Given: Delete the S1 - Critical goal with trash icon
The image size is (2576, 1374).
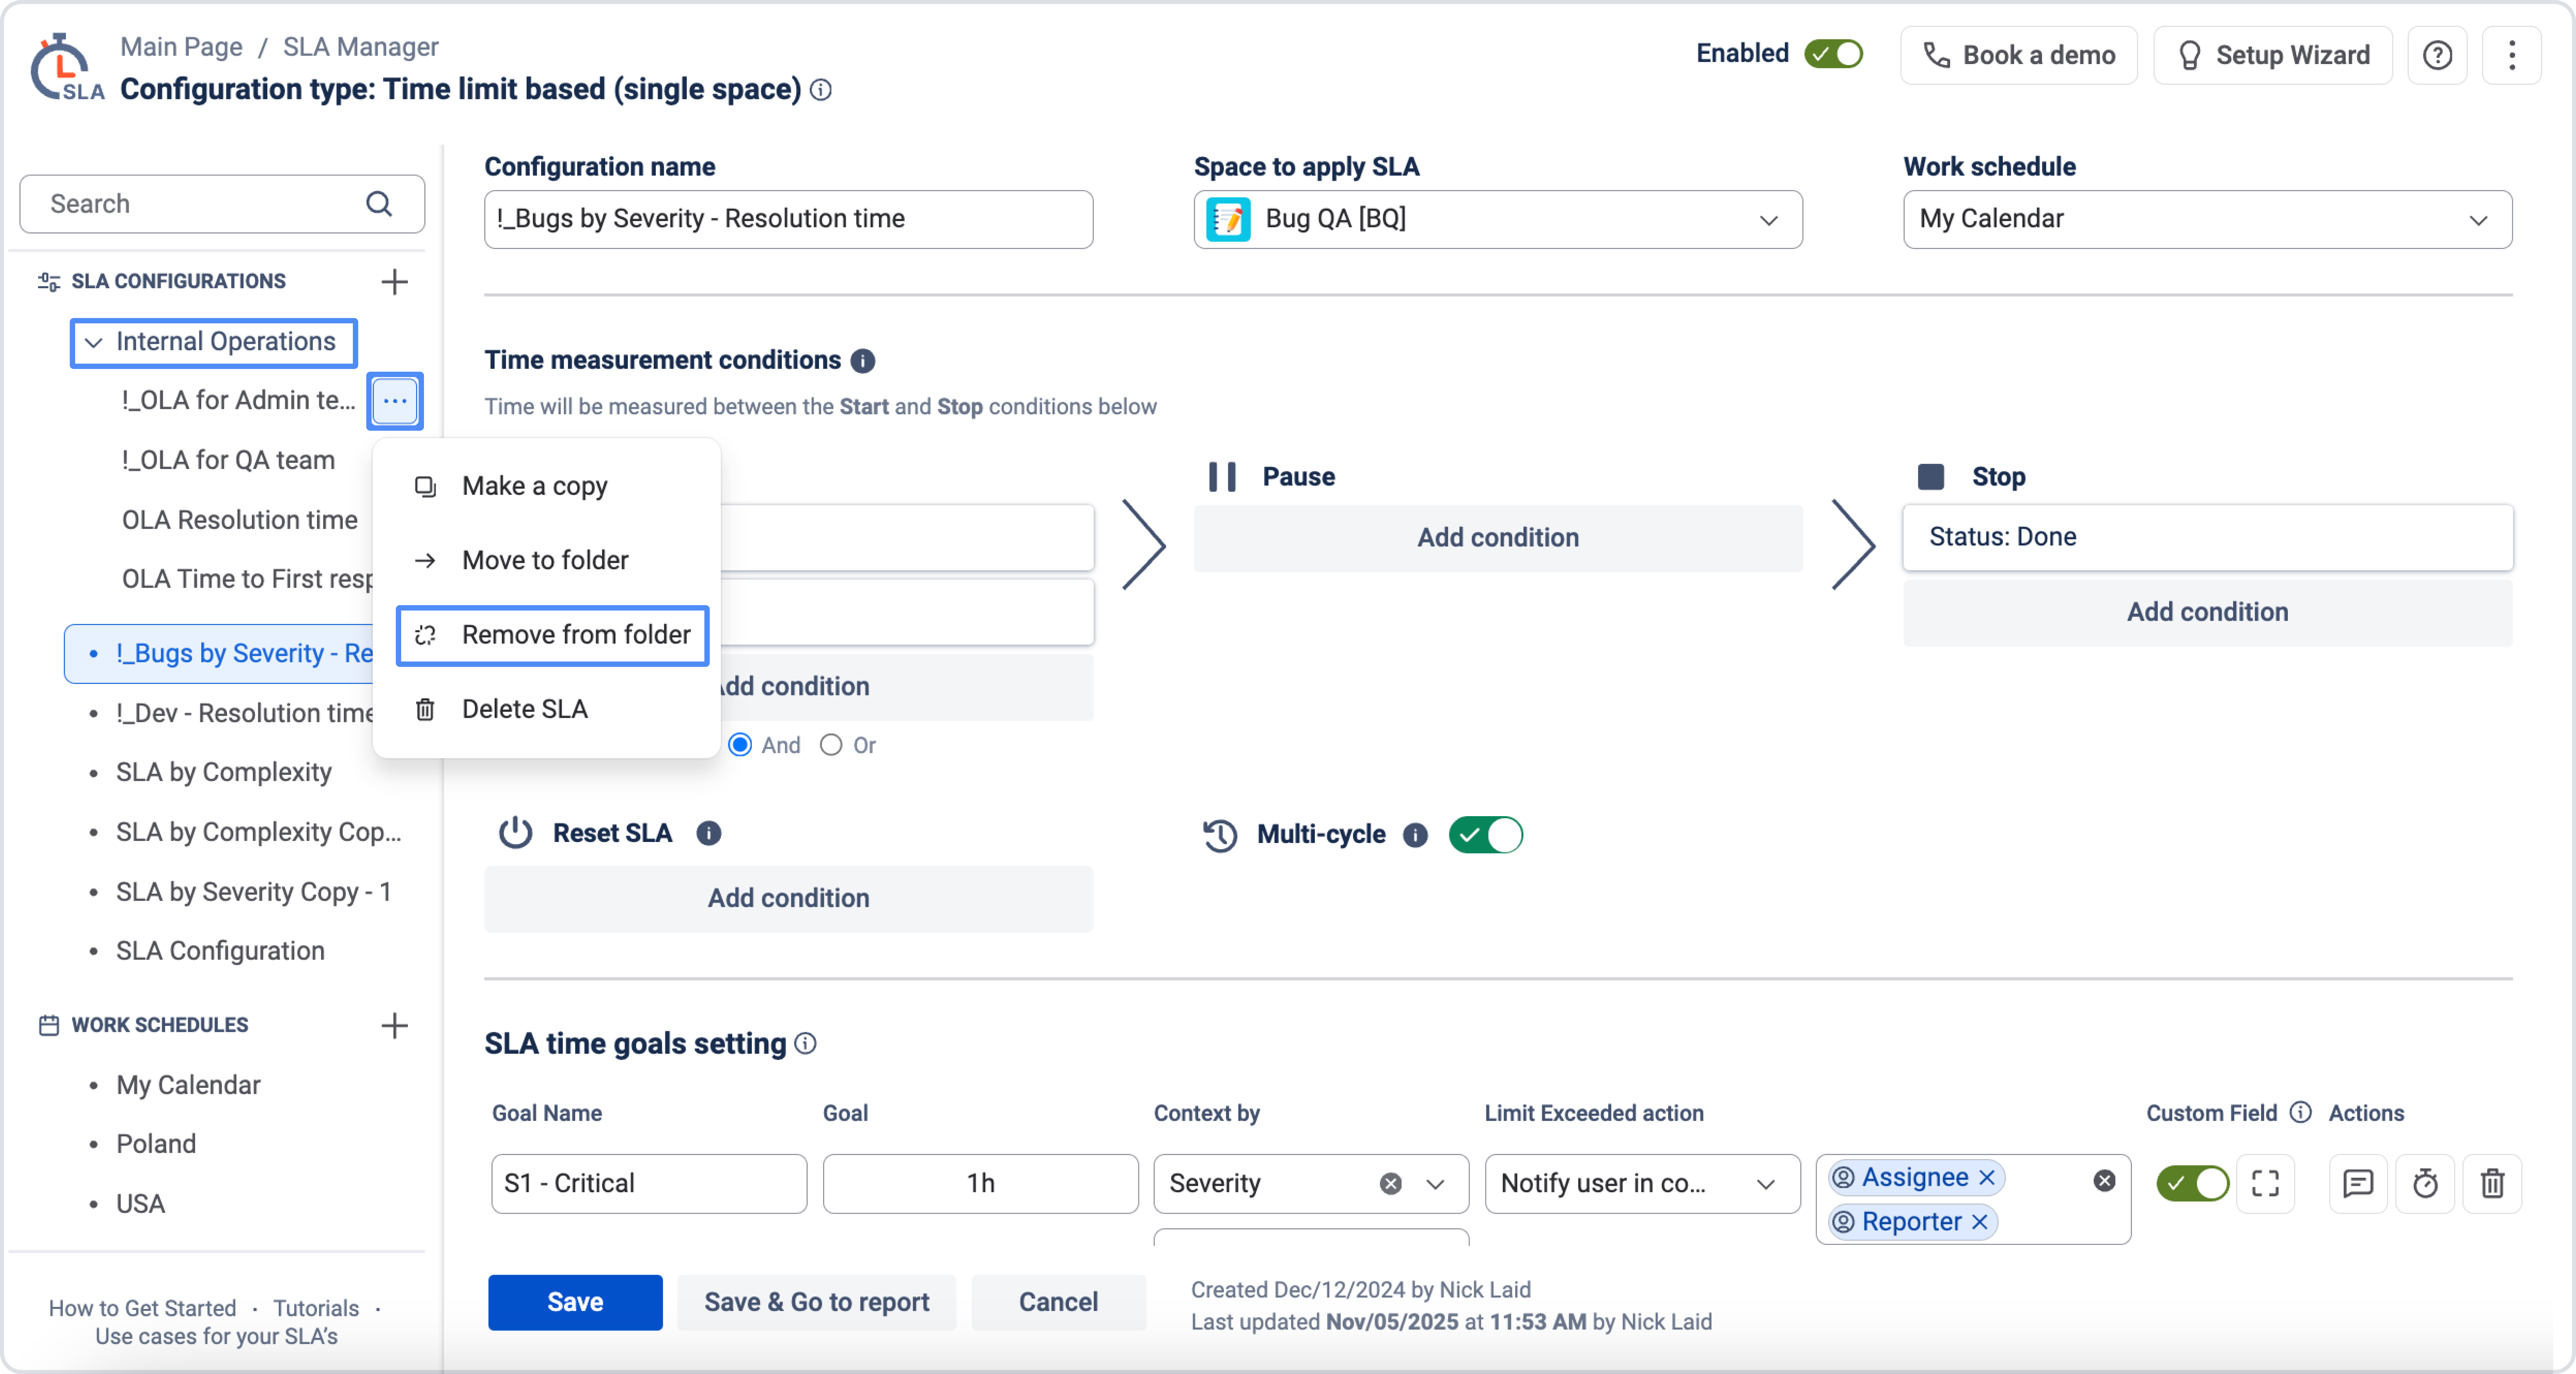Looking at the screenshot, I should (x=2492, y=1184).
